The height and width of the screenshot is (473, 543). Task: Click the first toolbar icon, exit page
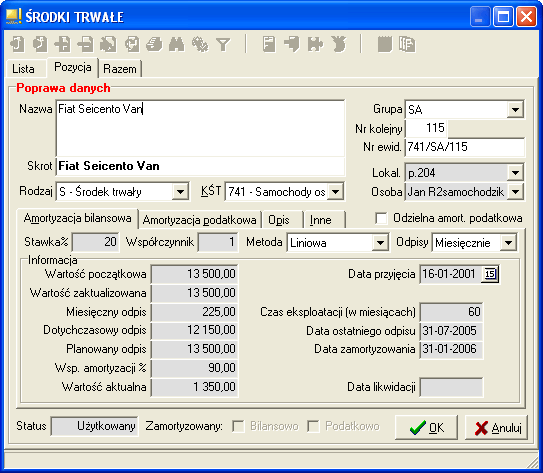[17, 44]
